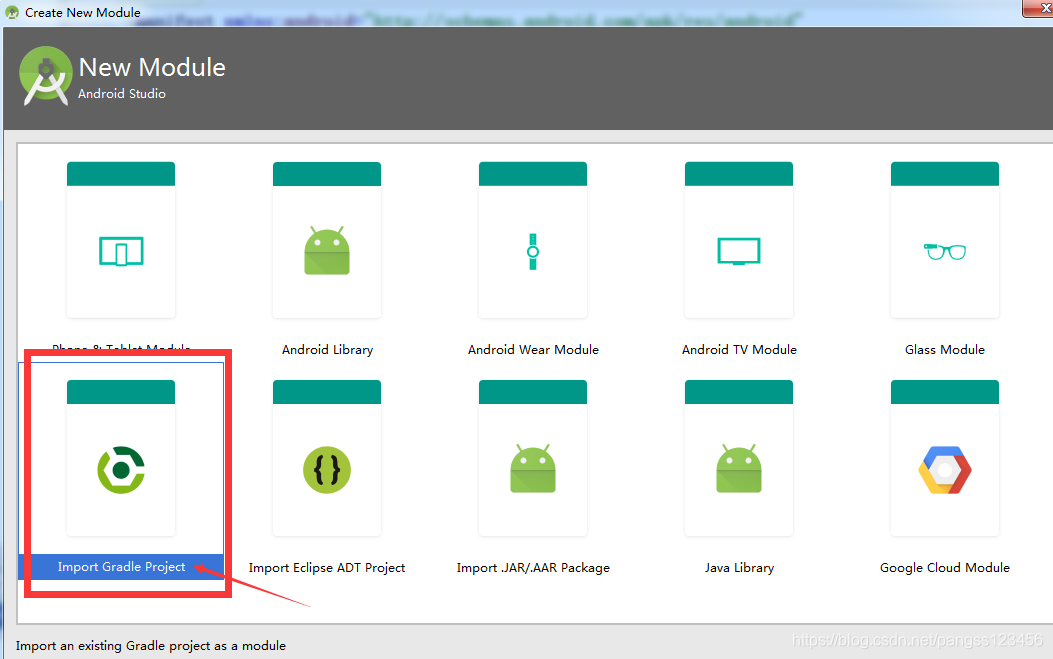Click the Import .JAR/.AAR Package label
The width and height of the screenshot is (1053, 659).
click(x=533, y=568)
